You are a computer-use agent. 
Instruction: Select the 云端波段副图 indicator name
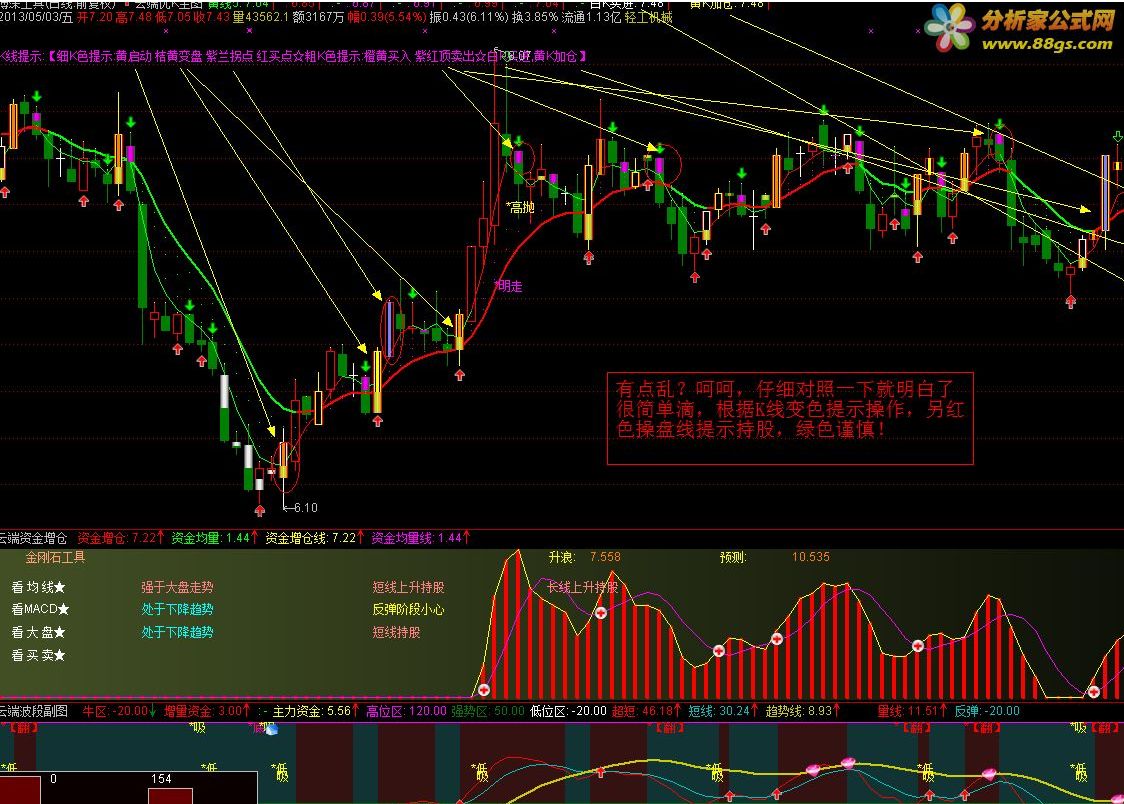34,711
